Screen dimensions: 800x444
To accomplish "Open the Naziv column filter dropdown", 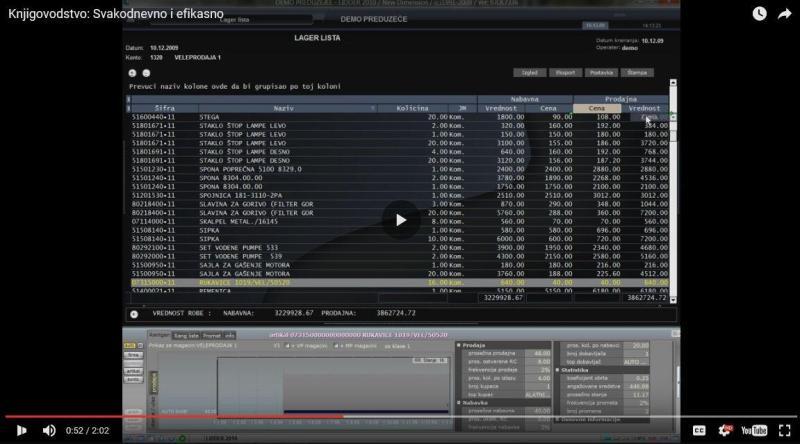I will 372,108.
